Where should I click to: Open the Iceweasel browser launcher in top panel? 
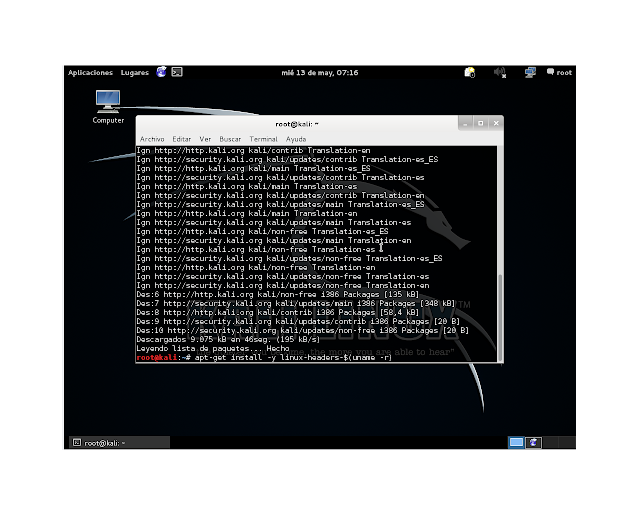click(162, 72)
